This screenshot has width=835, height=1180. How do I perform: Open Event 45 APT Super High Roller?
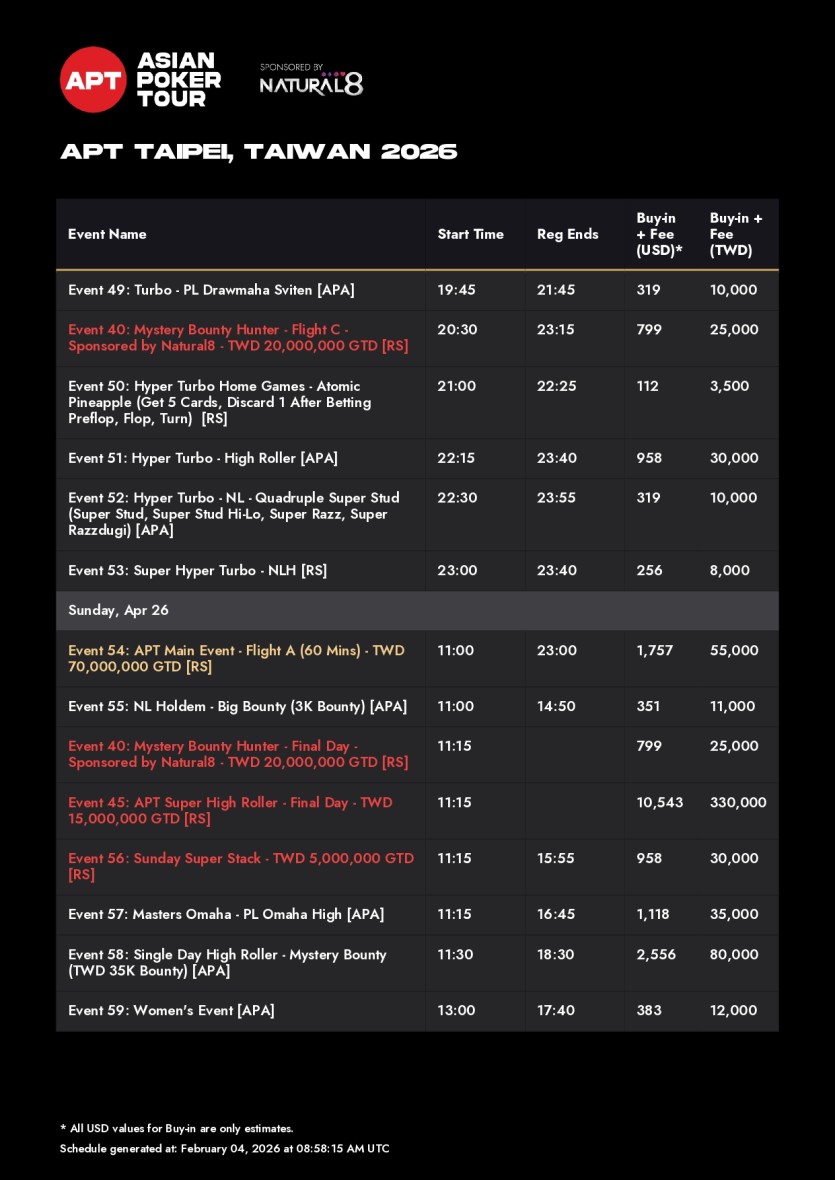pyautogui.click(x=230, y=810)
